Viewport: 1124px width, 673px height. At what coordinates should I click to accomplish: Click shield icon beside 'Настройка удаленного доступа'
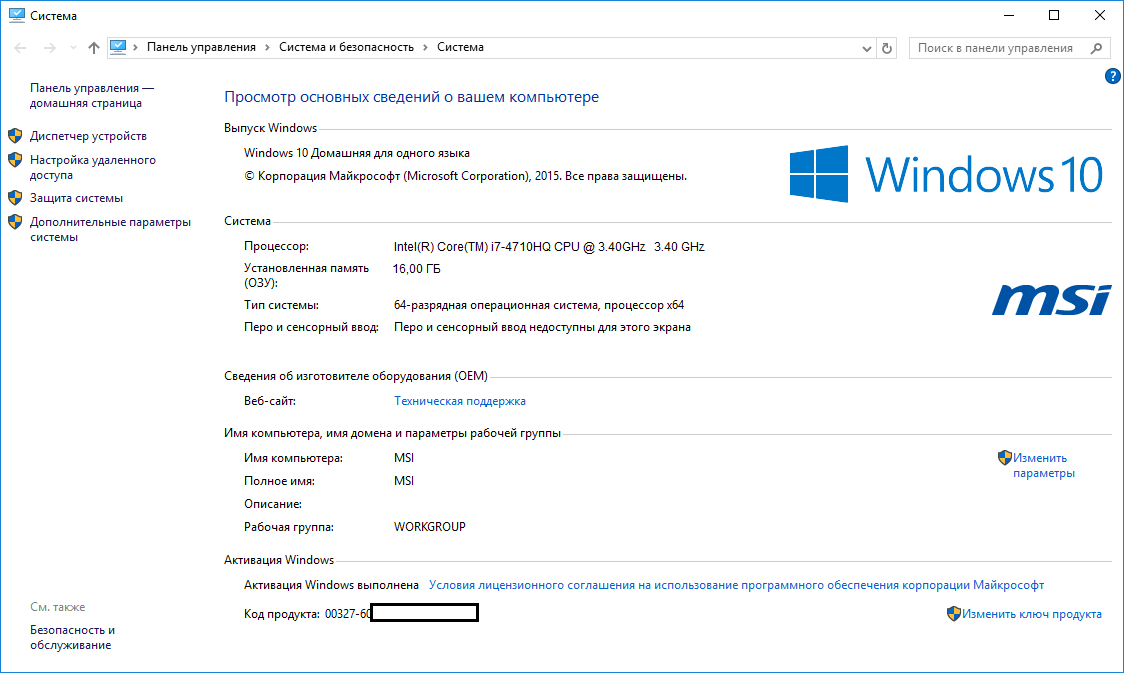pyautogui.click(x=15, y=160)
